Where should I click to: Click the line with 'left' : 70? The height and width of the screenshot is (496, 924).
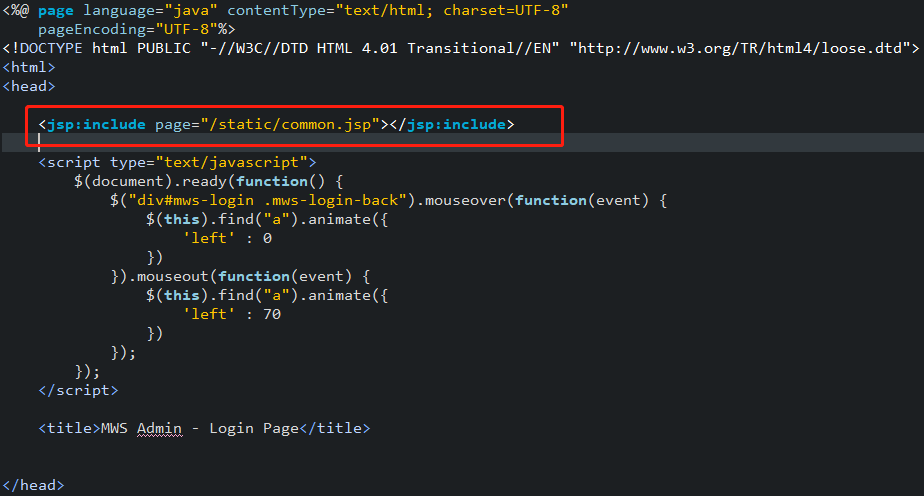(x=232, y=314)
